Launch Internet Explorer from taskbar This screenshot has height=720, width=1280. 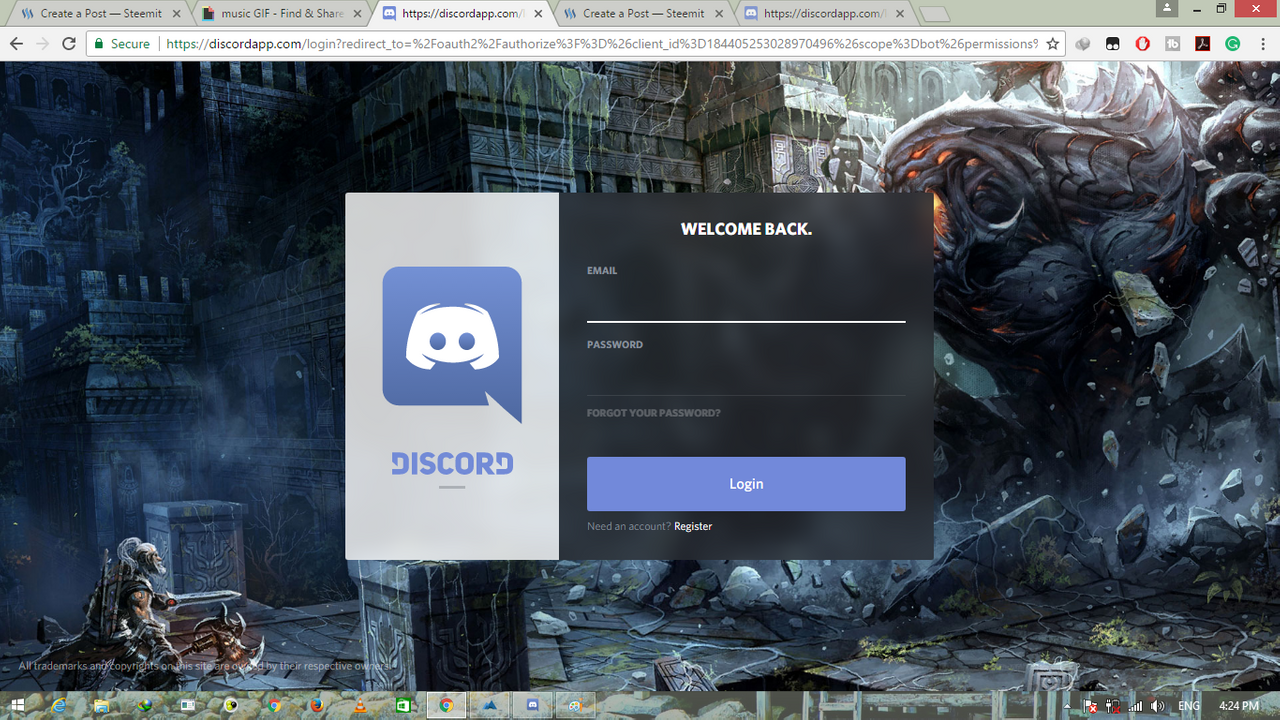click(59, 705)
